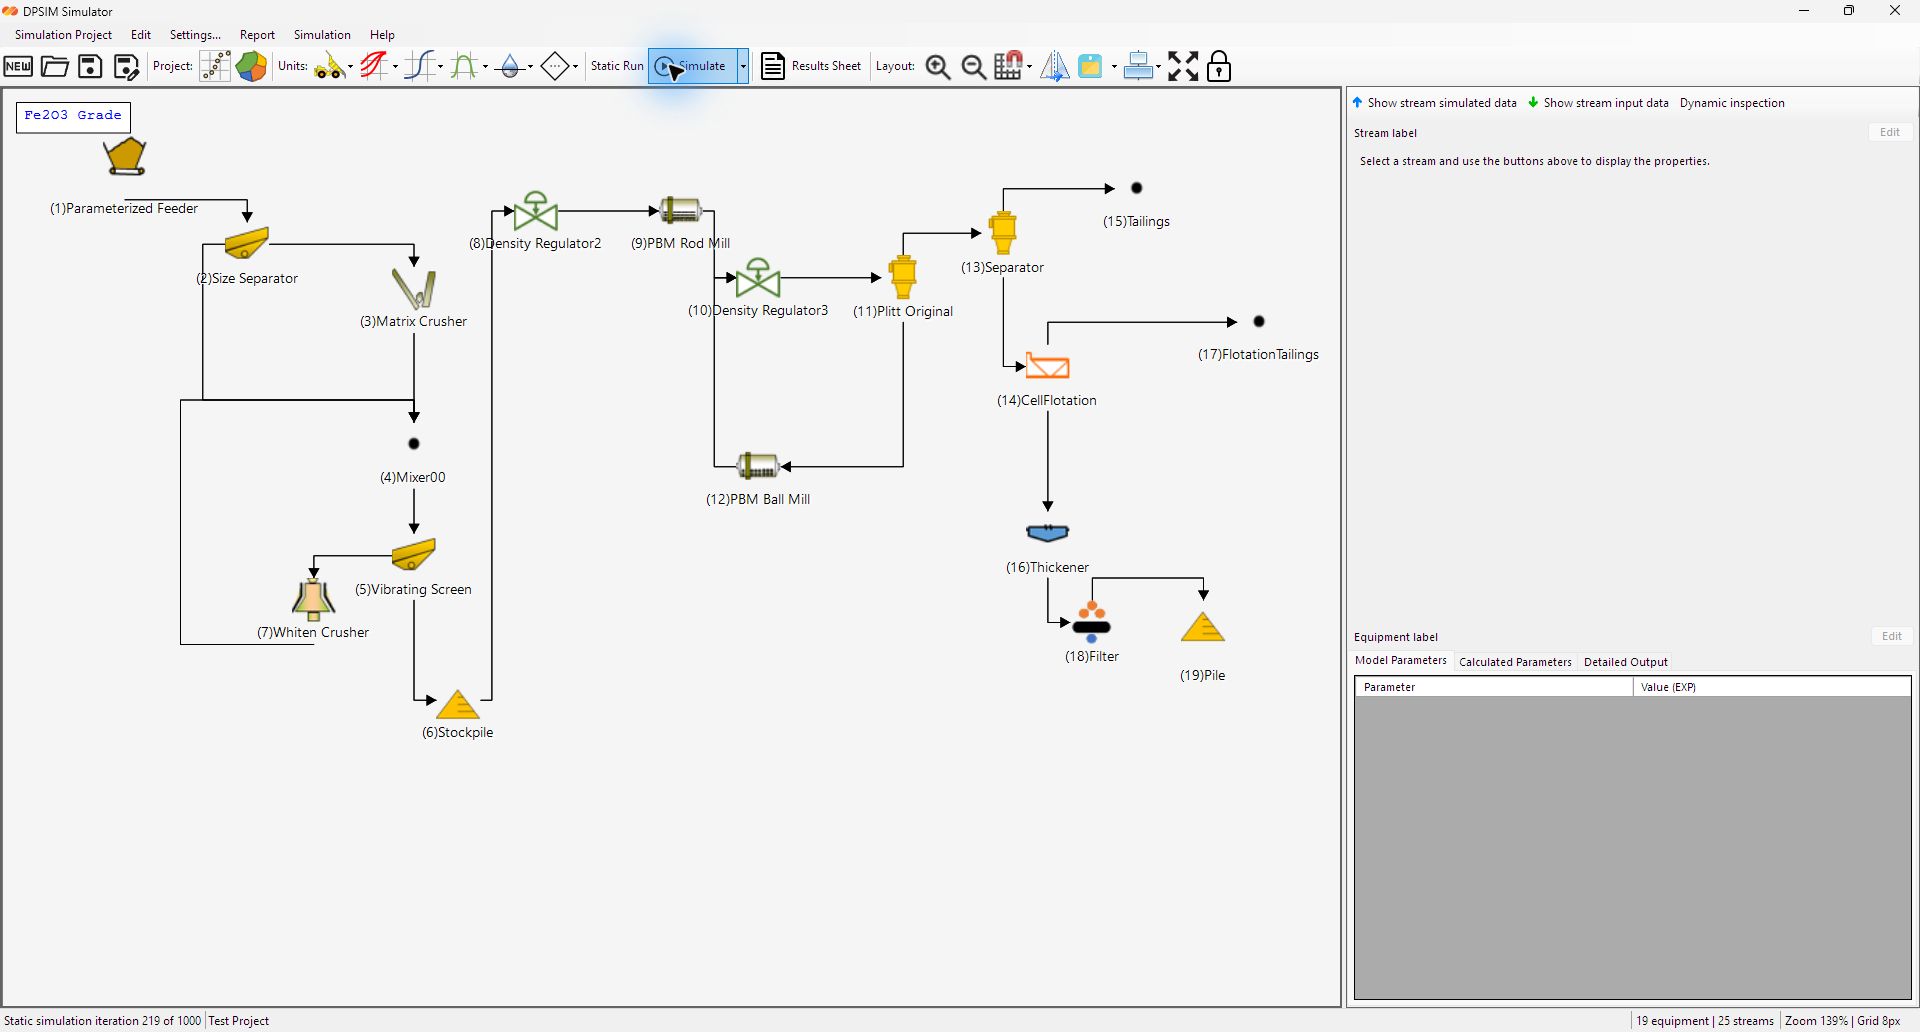Image resolution: width=1920 pixels, height=1032 pixels.
Task: Expand the crusher units dropdown arrow
Action: coord(350,67)
